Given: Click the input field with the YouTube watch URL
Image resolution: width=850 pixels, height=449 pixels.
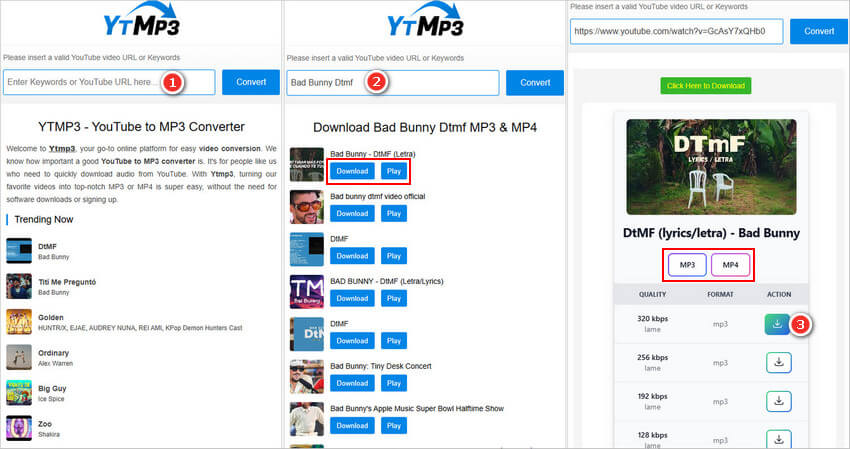Looking at the screenshot, I should pos(676,31).
